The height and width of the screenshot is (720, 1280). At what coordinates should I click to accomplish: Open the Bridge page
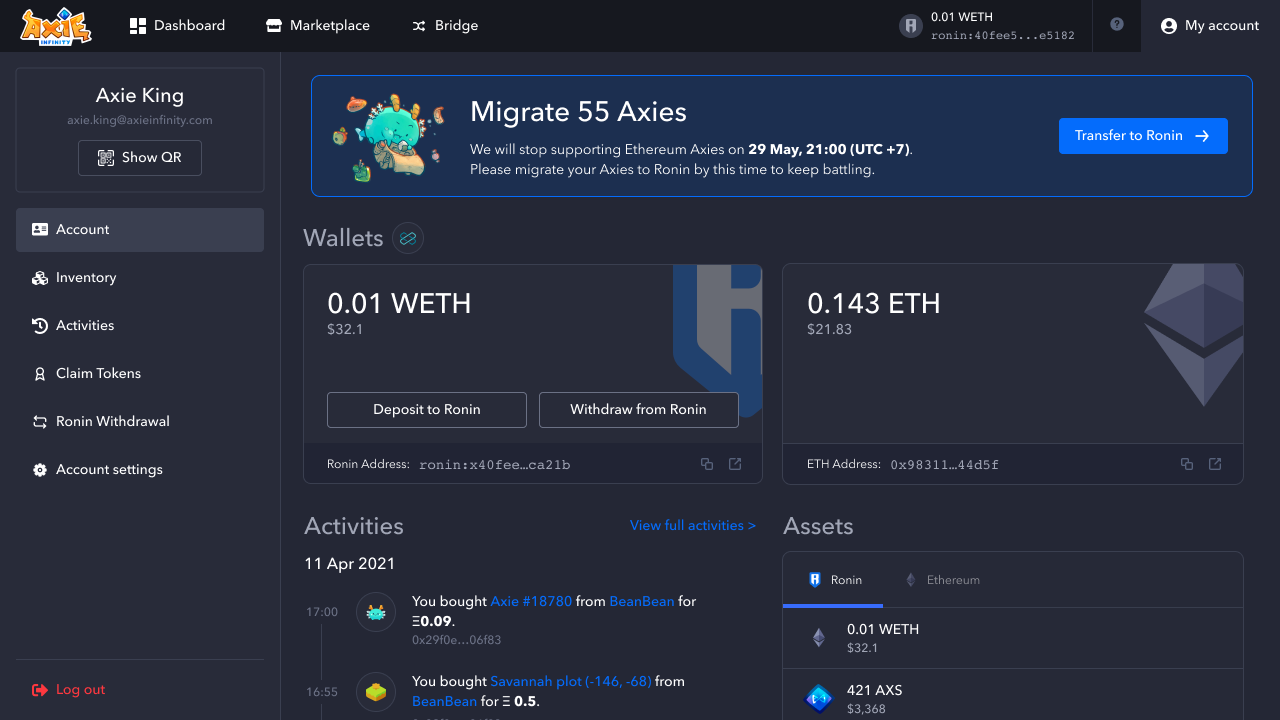(445, 25)
